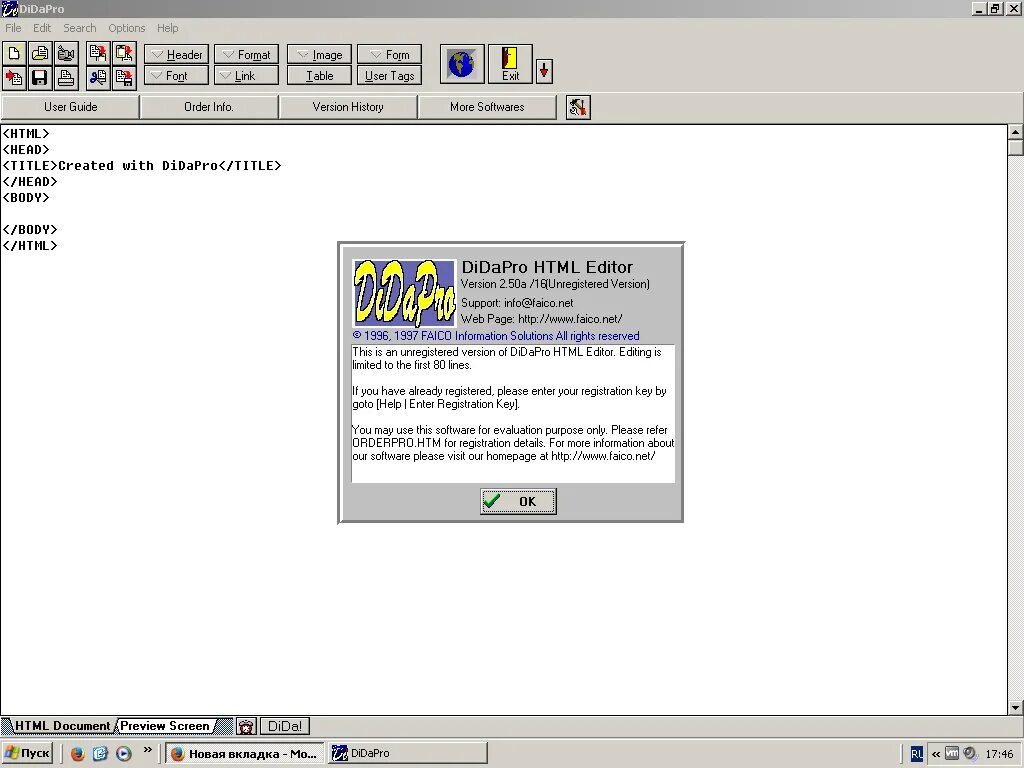Open the Font dropdown
Image resolution: width=1024 pixels, height=768 pixels.
click(176, 76)
